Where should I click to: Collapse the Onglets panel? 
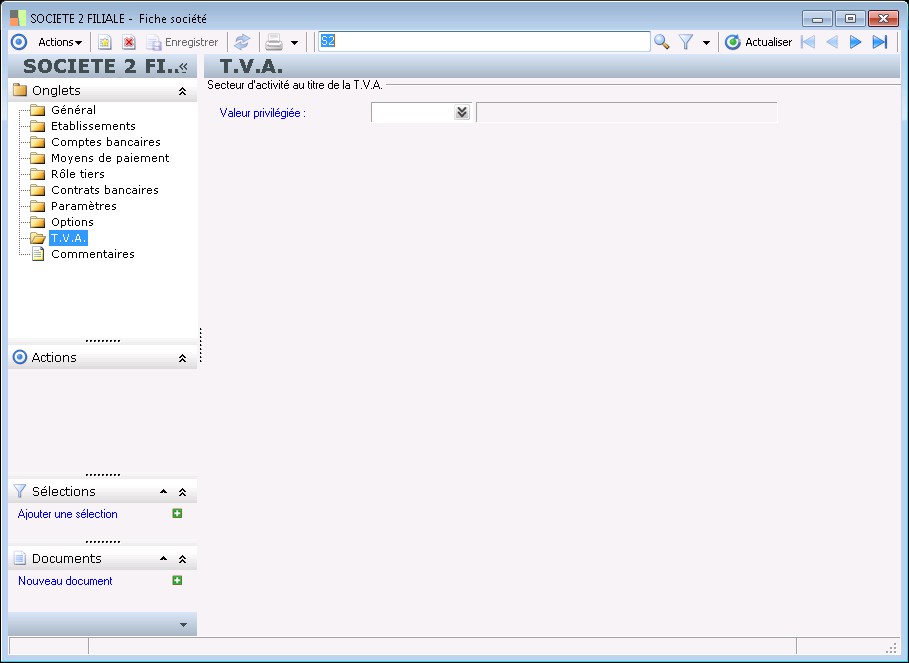[x=182, y=92]
